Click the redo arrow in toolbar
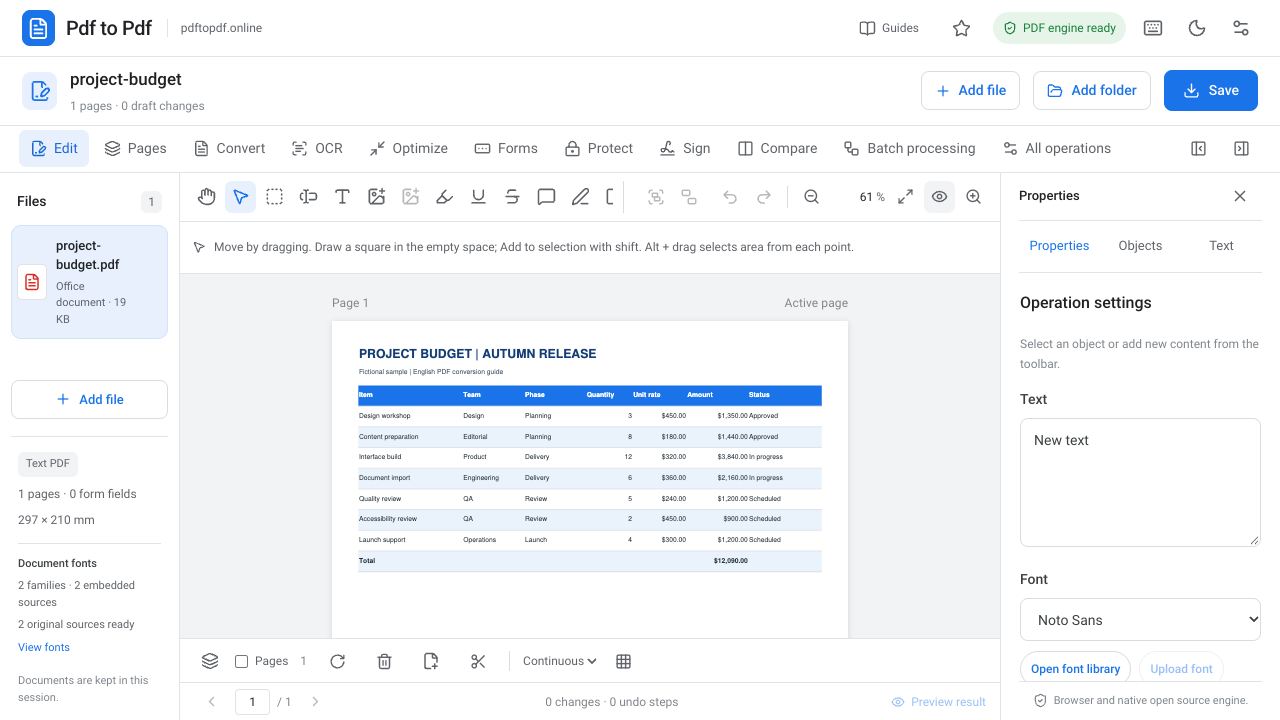This screenshot has height=720, width=1280. point(764,197)
